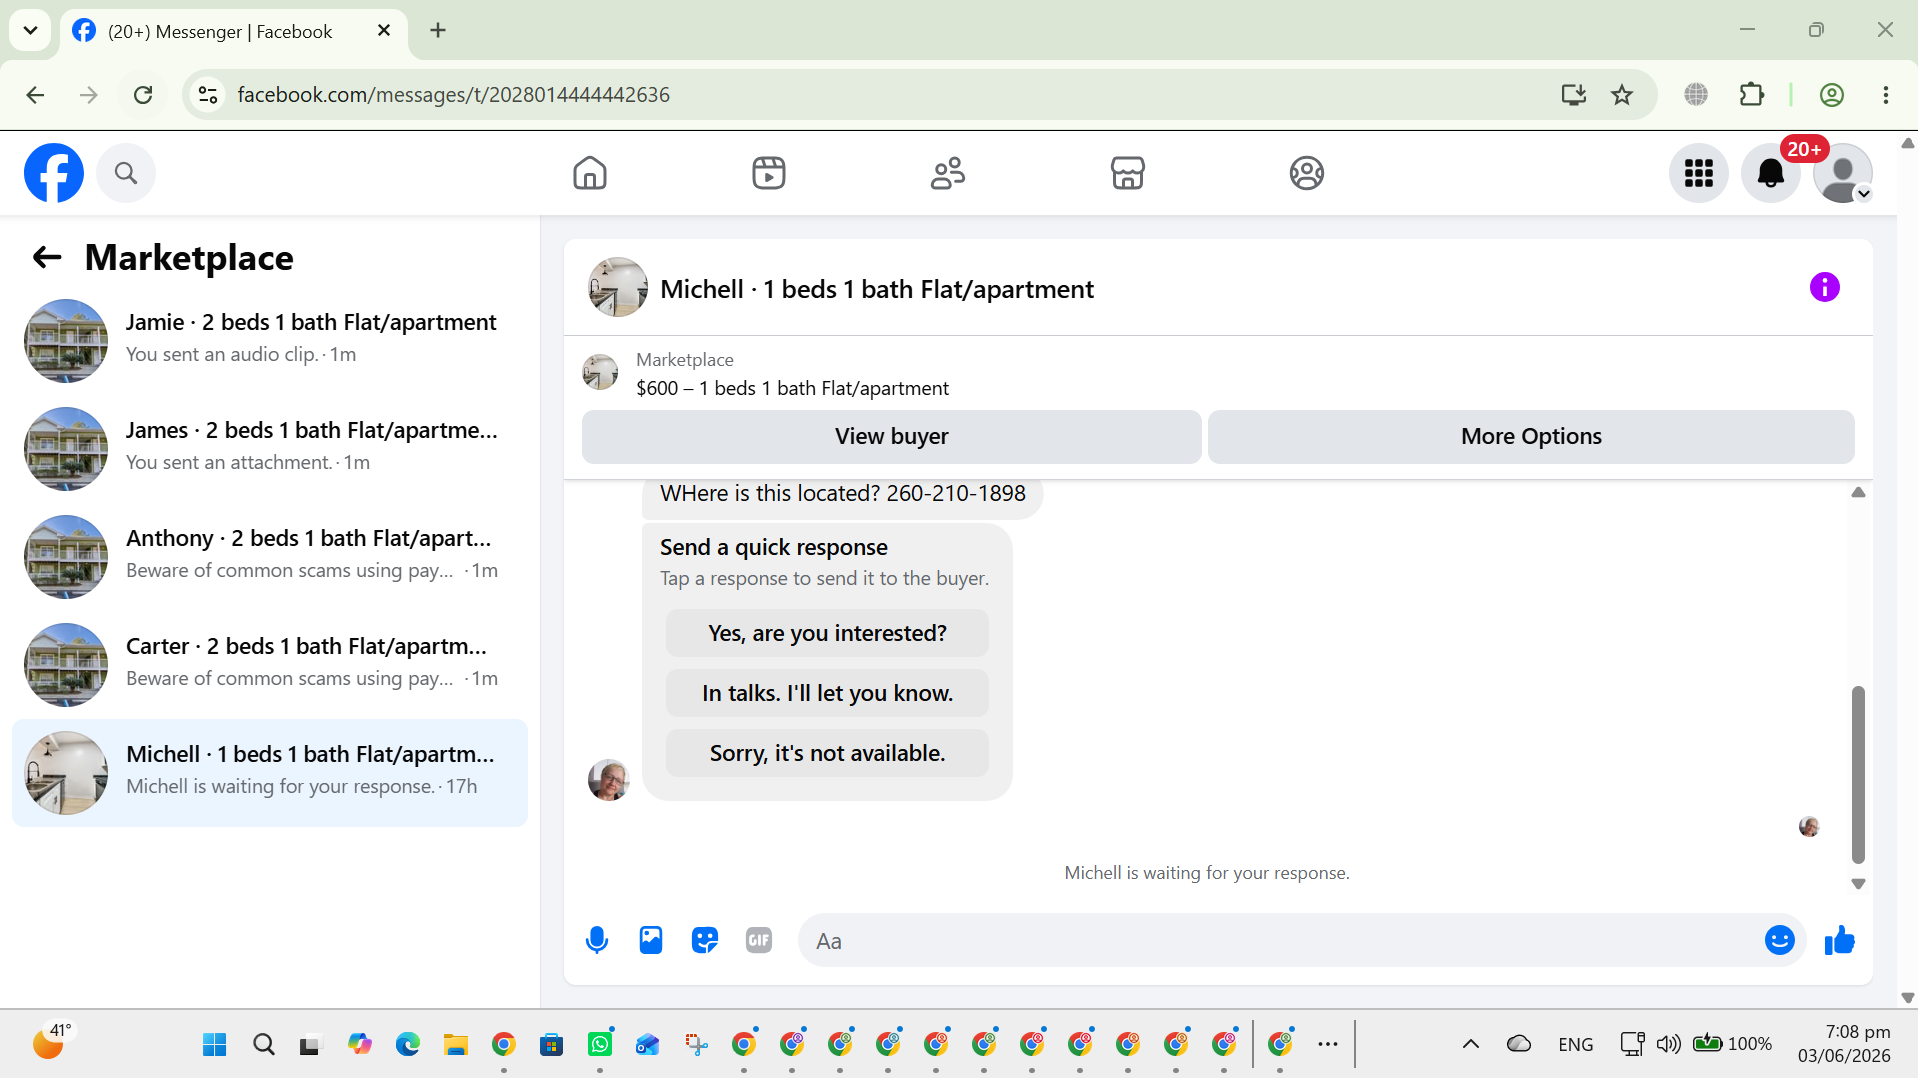
Task: Send 'In talks. I'll let you know.'
Action: click(x=827, y=693)
